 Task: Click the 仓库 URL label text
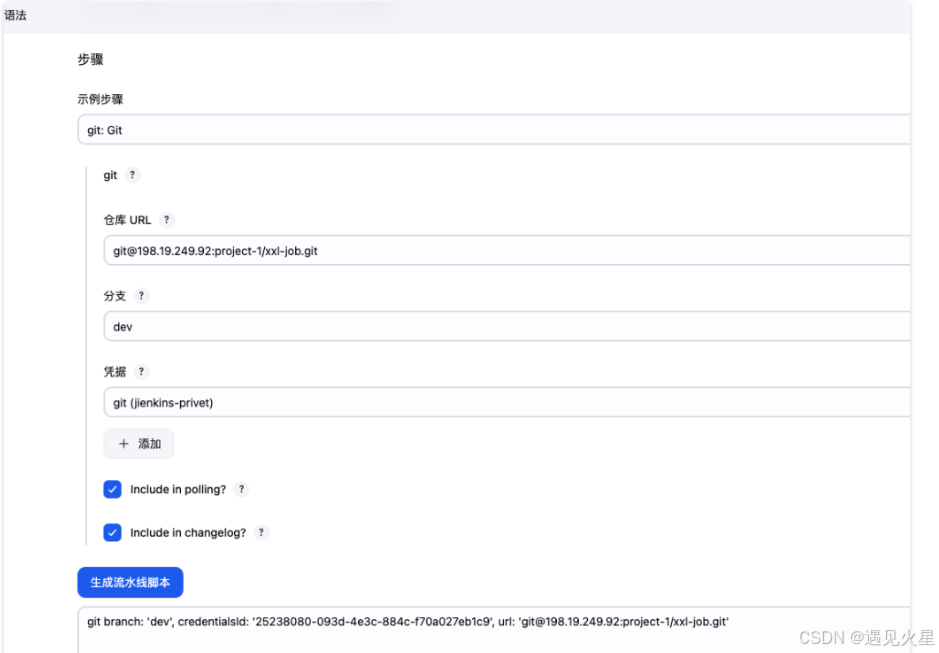tap(127, 220)
